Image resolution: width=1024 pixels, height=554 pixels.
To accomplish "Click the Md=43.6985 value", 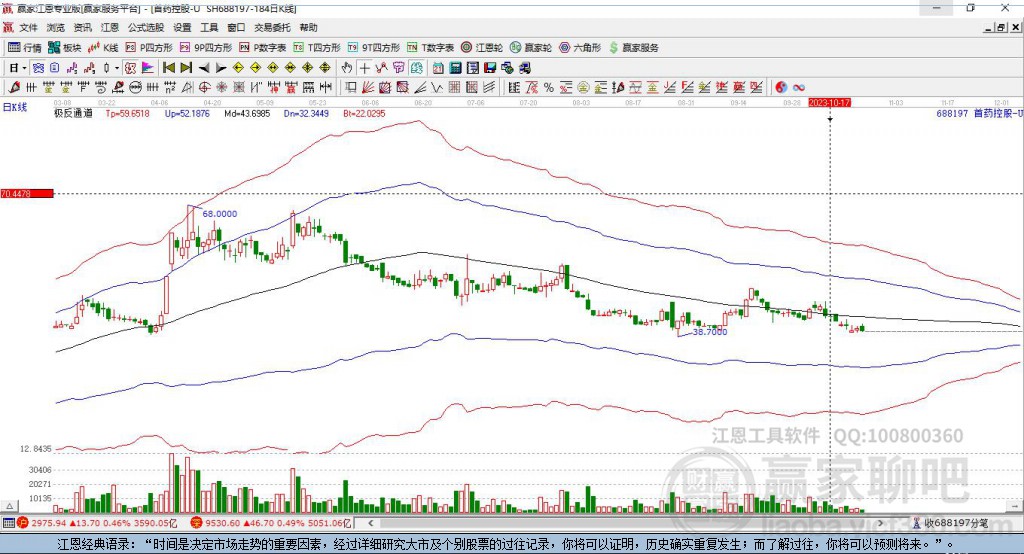I will pyautogui.click(x=247, y=113).
